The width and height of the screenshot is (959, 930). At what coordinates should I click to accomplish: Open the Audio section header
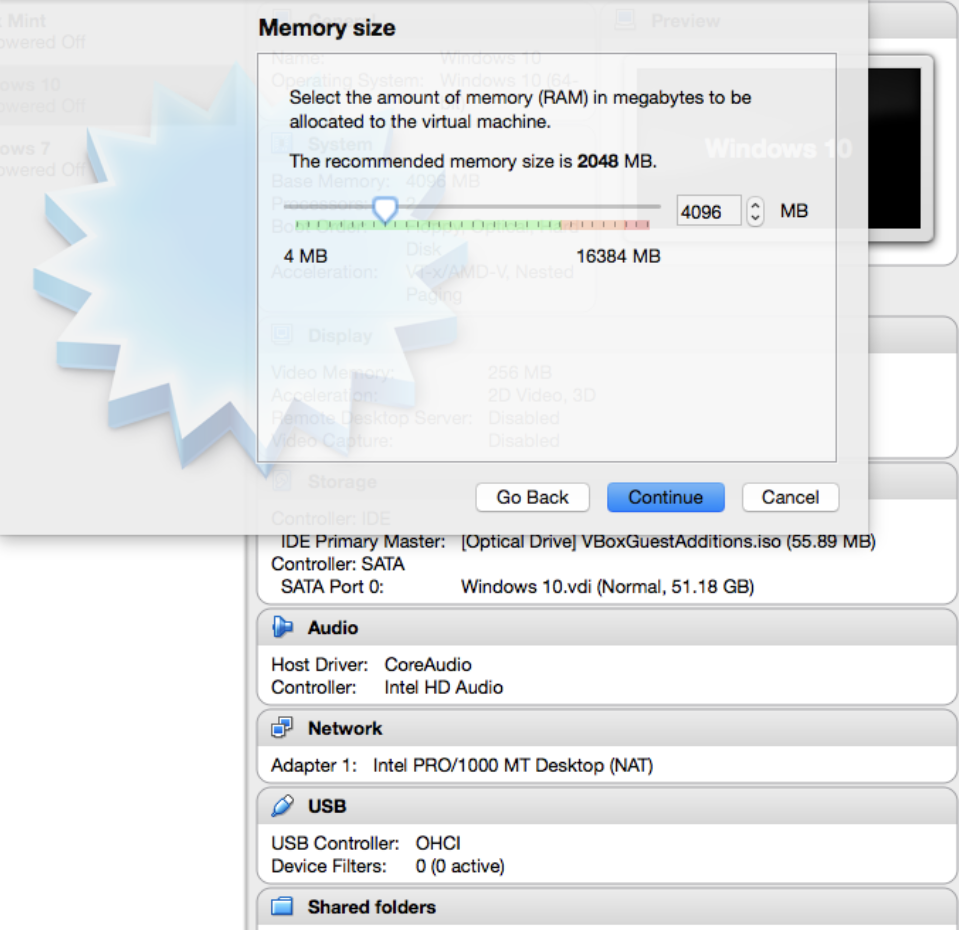tap(607, 627)
